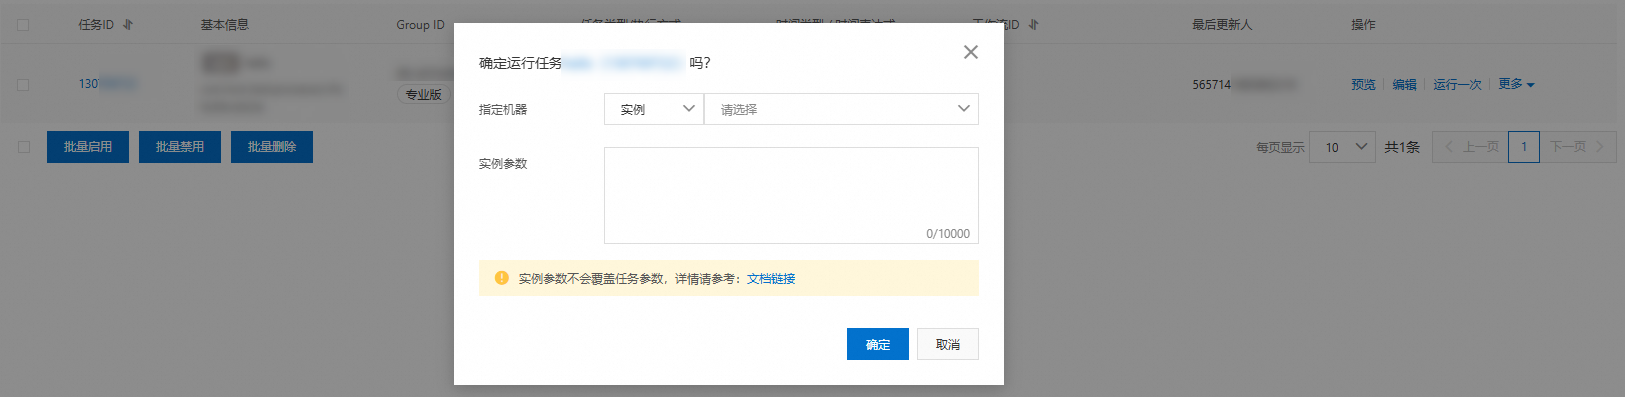Sort by 任务ID column icon
The width and height of the screenshot is (1625, 397).
(x=128, y=24)
